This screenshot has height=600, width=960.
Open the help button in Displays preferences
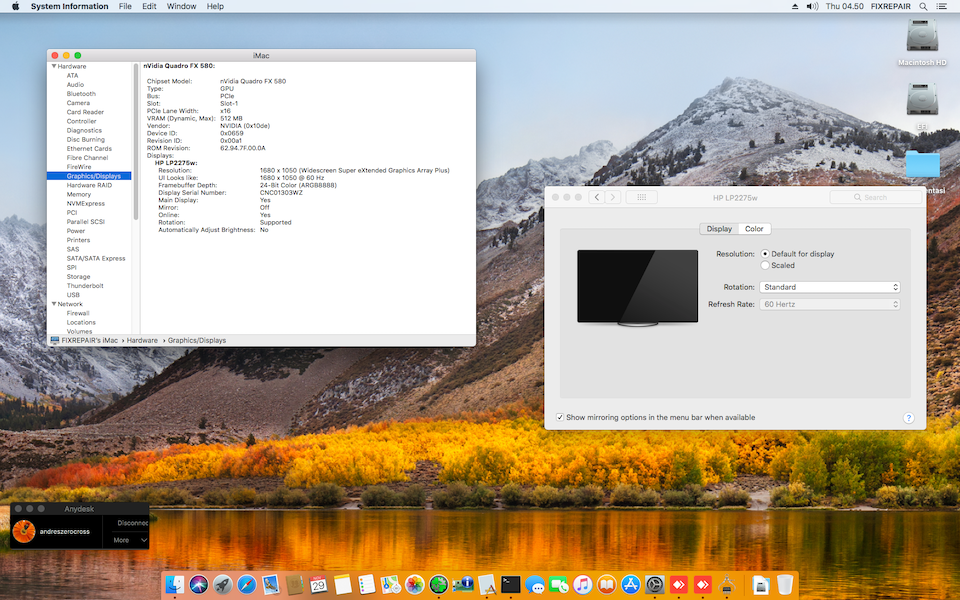(x=909, y=418)
